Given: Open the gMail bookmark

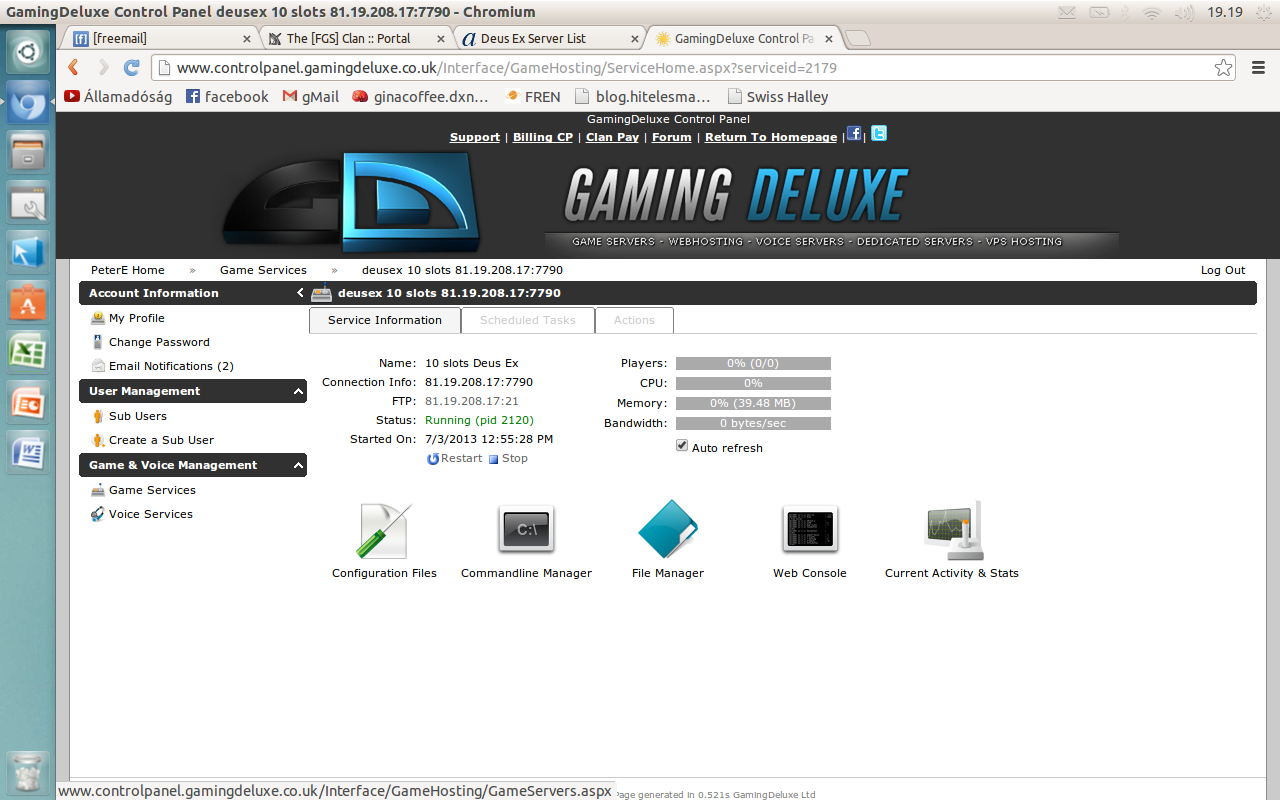Looking at the screenshot, I should point(311,97).
